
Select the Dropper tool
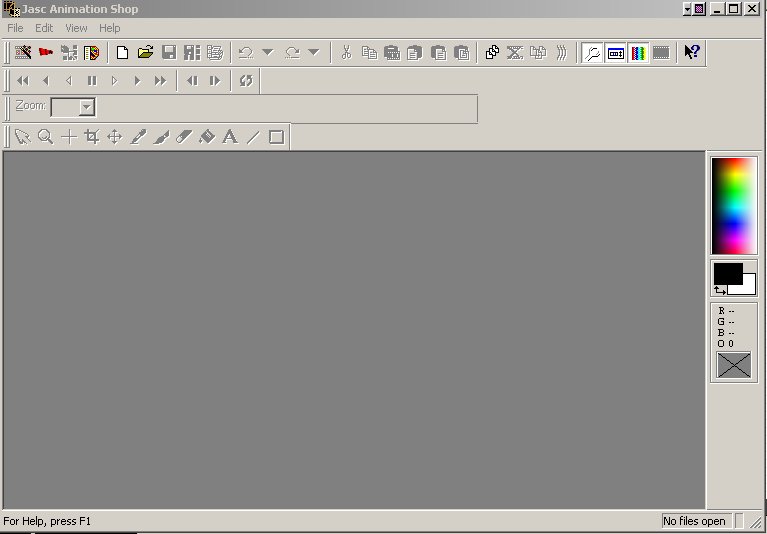138,137
